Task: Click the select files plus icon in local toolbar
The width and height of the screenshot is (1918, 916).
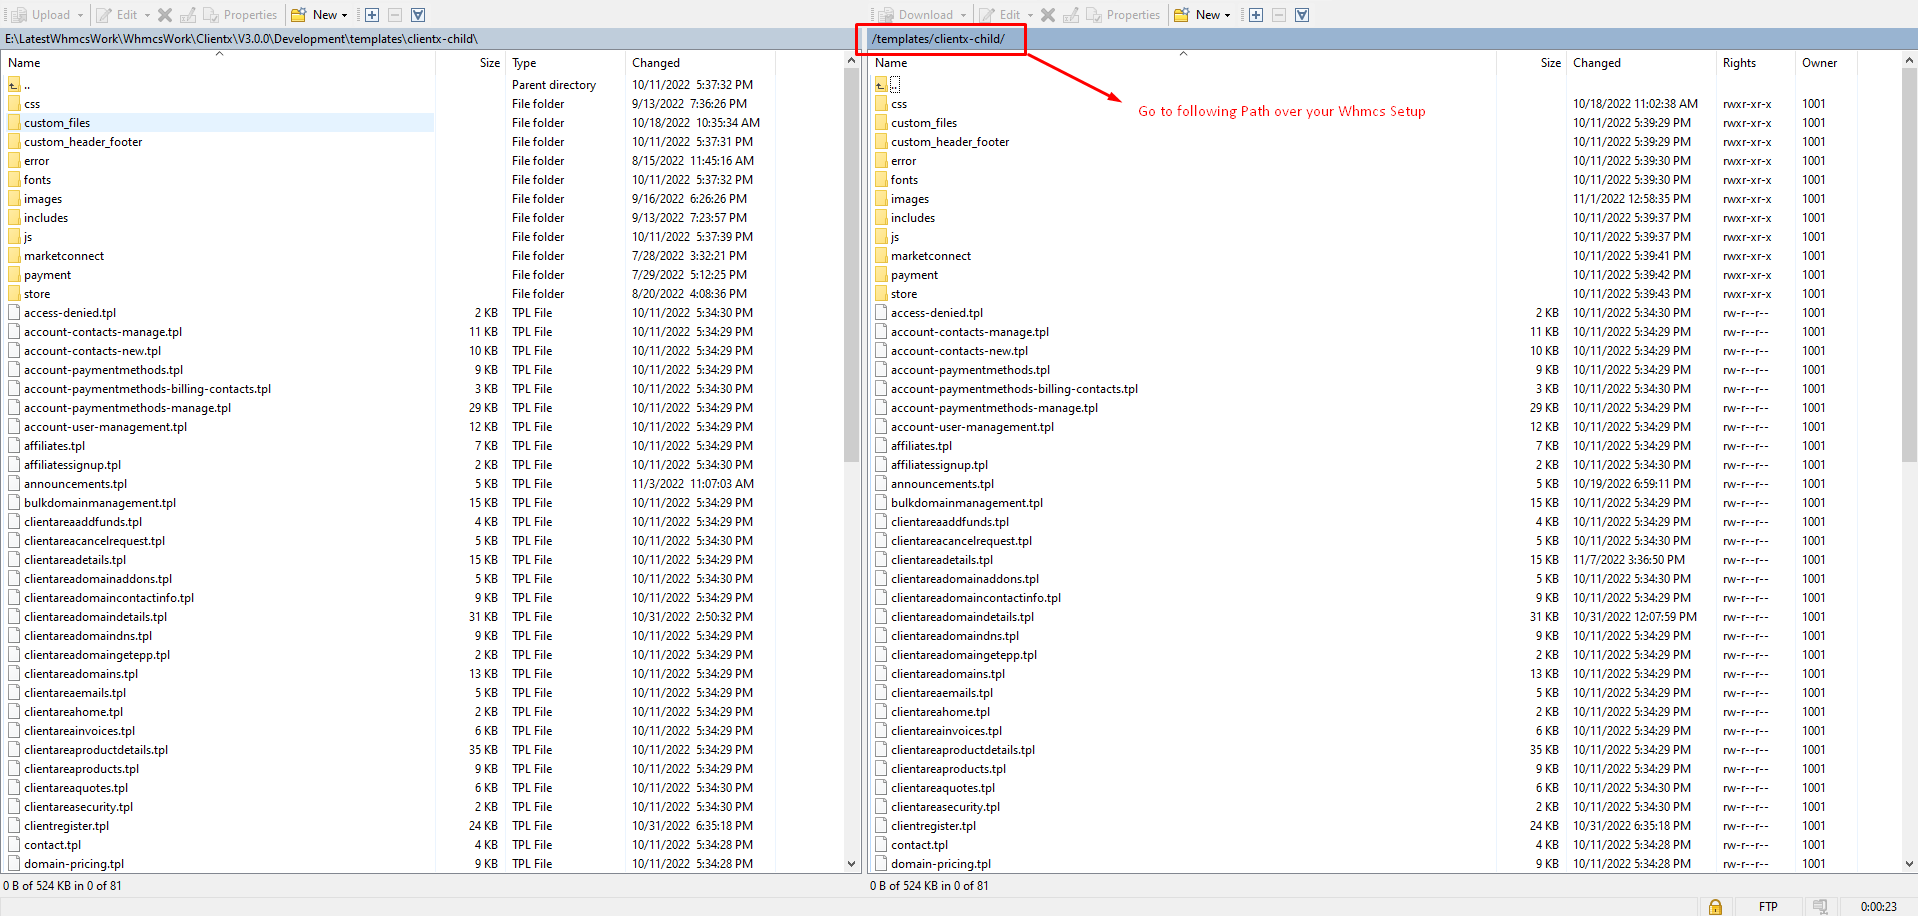Action: click(372, 15)
